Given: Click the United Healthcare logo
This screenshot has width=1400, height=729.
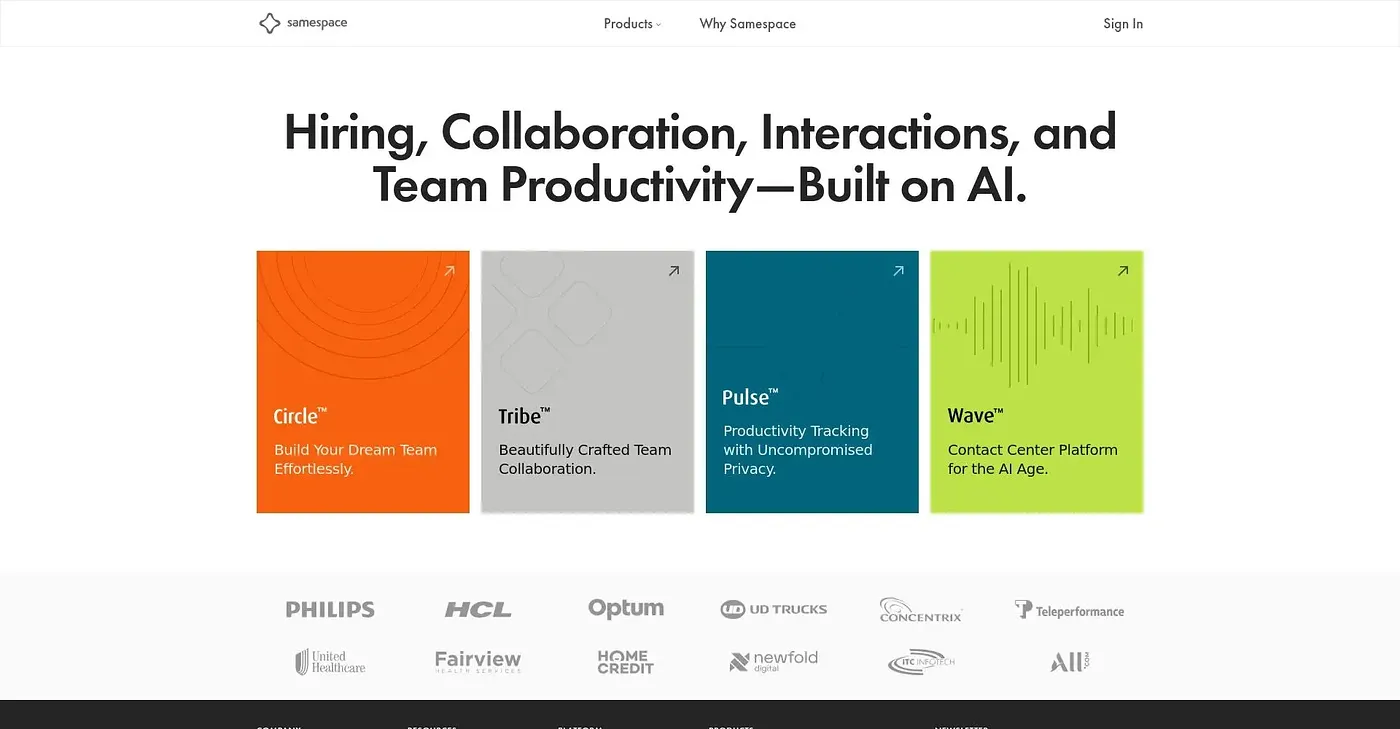Looking at the screenshot, I should coord(330,662).
